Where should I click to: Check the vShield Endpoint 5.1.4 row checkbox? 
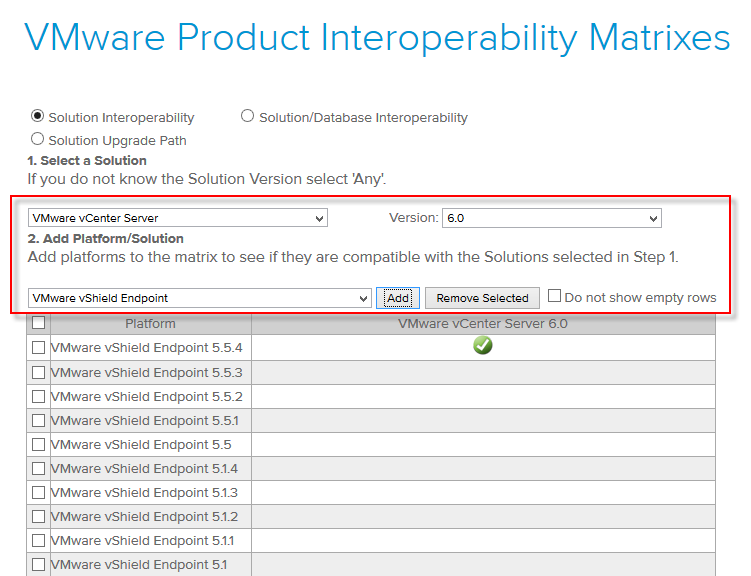(38, 468)
